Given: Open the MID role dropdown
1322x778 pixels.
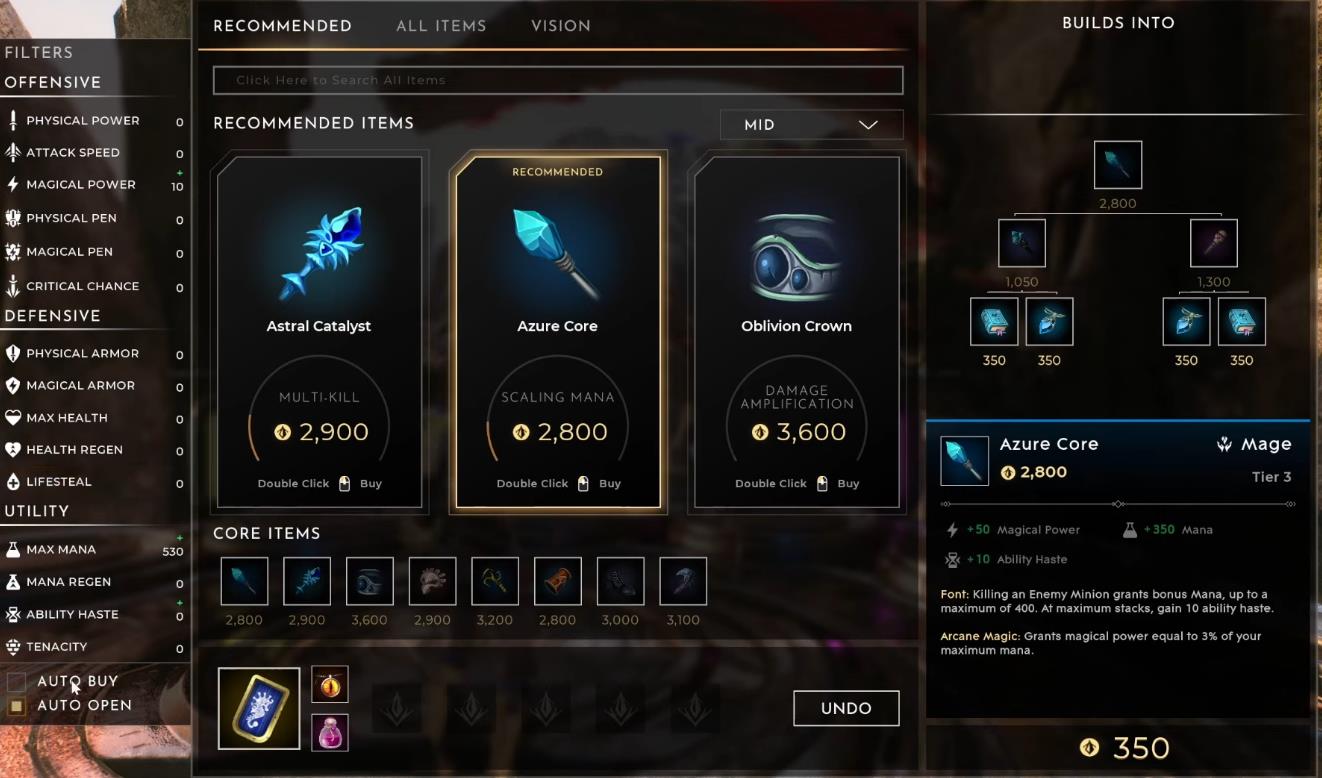Looking at the screenshot, I should 811,125.
